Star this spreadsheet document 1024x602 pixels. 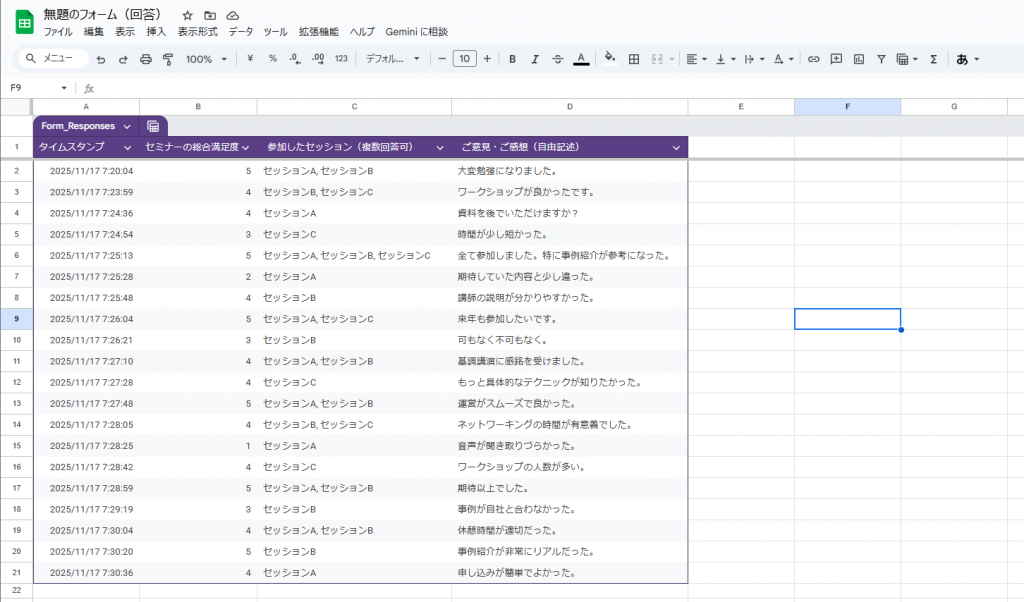tap(187, 16)
